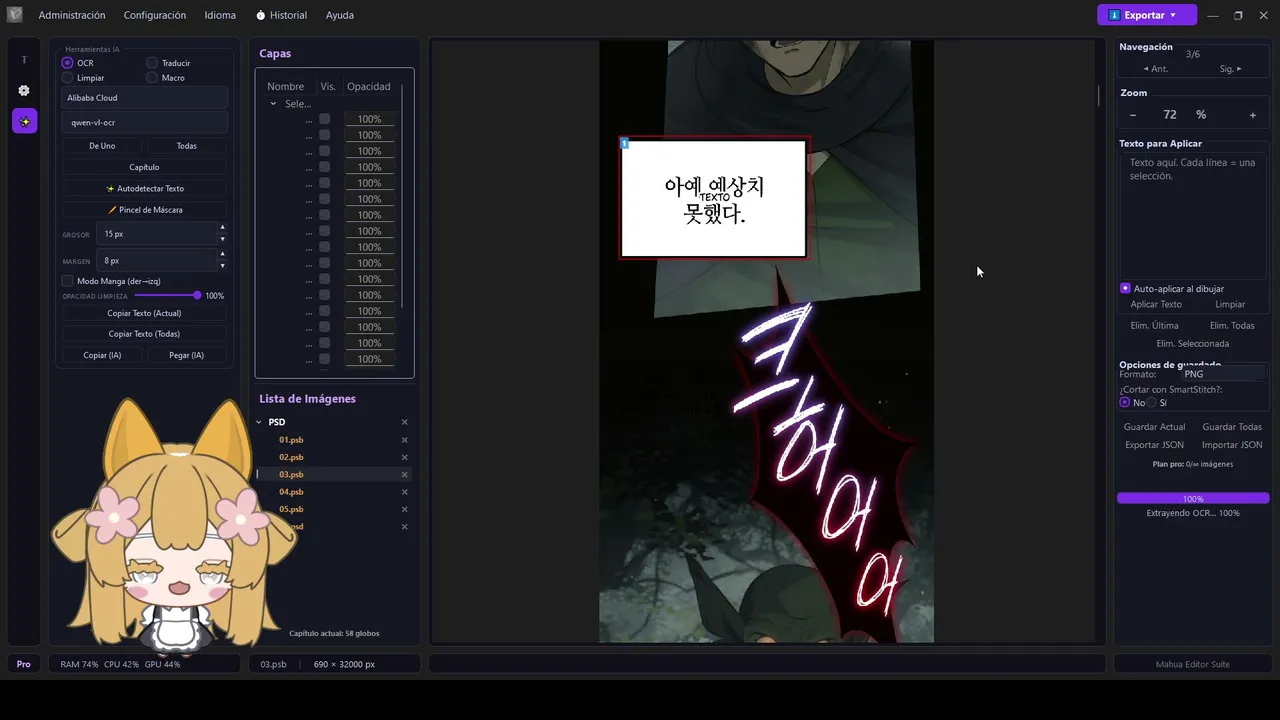
Task: Open the Administración menu
Action: [72, 15]
